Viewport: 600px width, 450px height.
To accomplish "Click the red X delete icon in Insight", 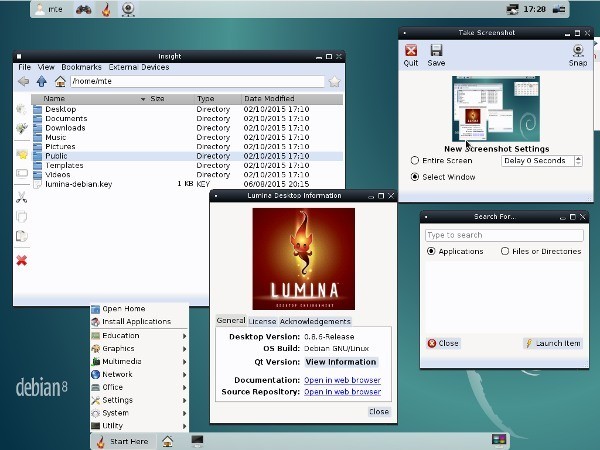I will pos(22,261).
